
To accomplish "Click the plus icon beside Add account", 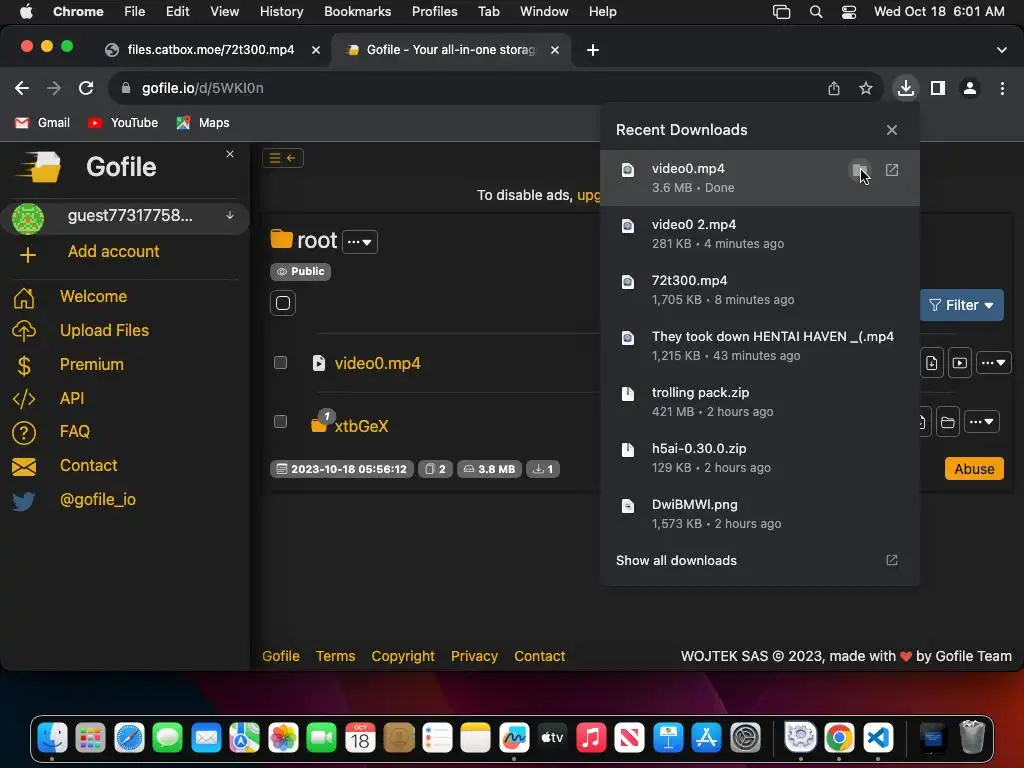I will 27,255.
